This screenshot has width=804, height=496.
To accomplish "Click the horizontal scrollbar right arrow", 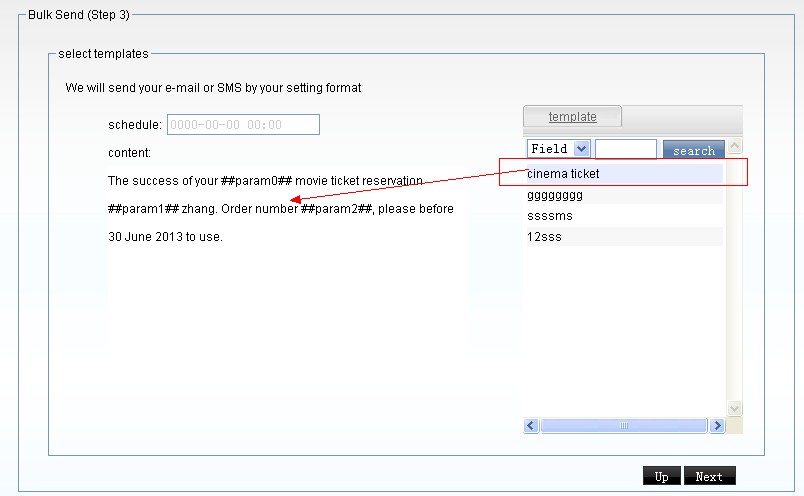I will [717, 426].
